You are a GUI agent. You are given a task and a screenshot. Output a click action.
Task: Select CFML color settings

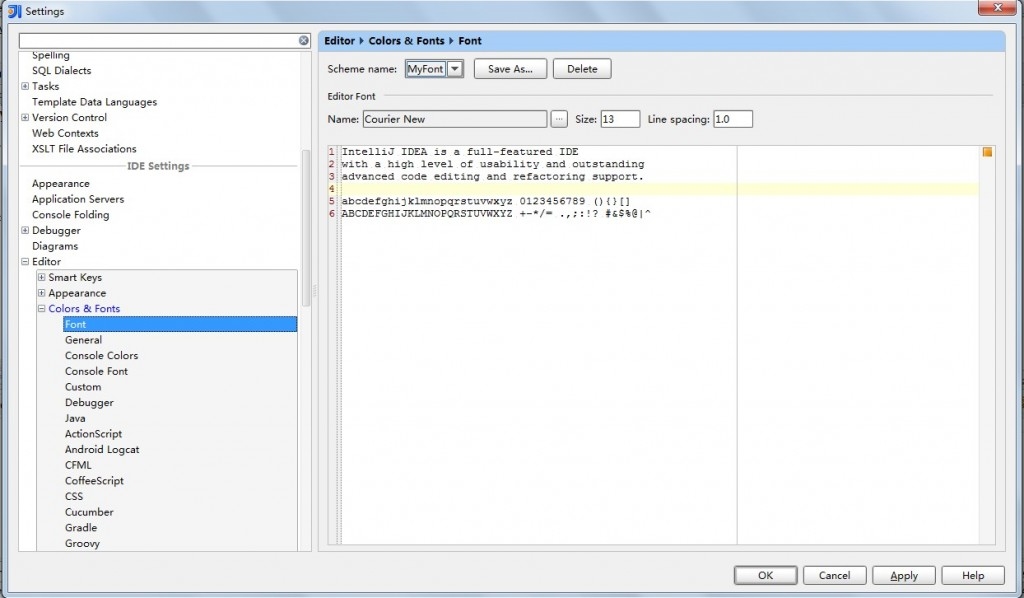coord(78,465)
